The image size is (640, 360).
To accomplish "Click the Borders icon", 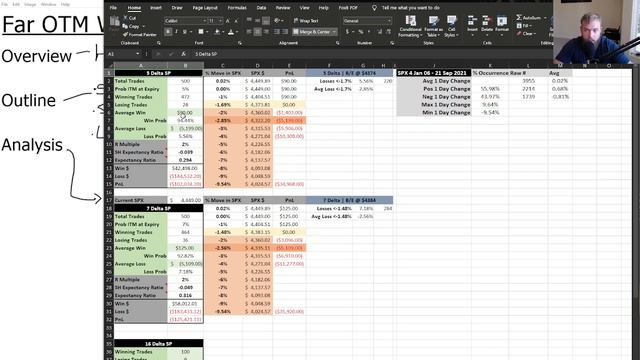I will (201, 32).
